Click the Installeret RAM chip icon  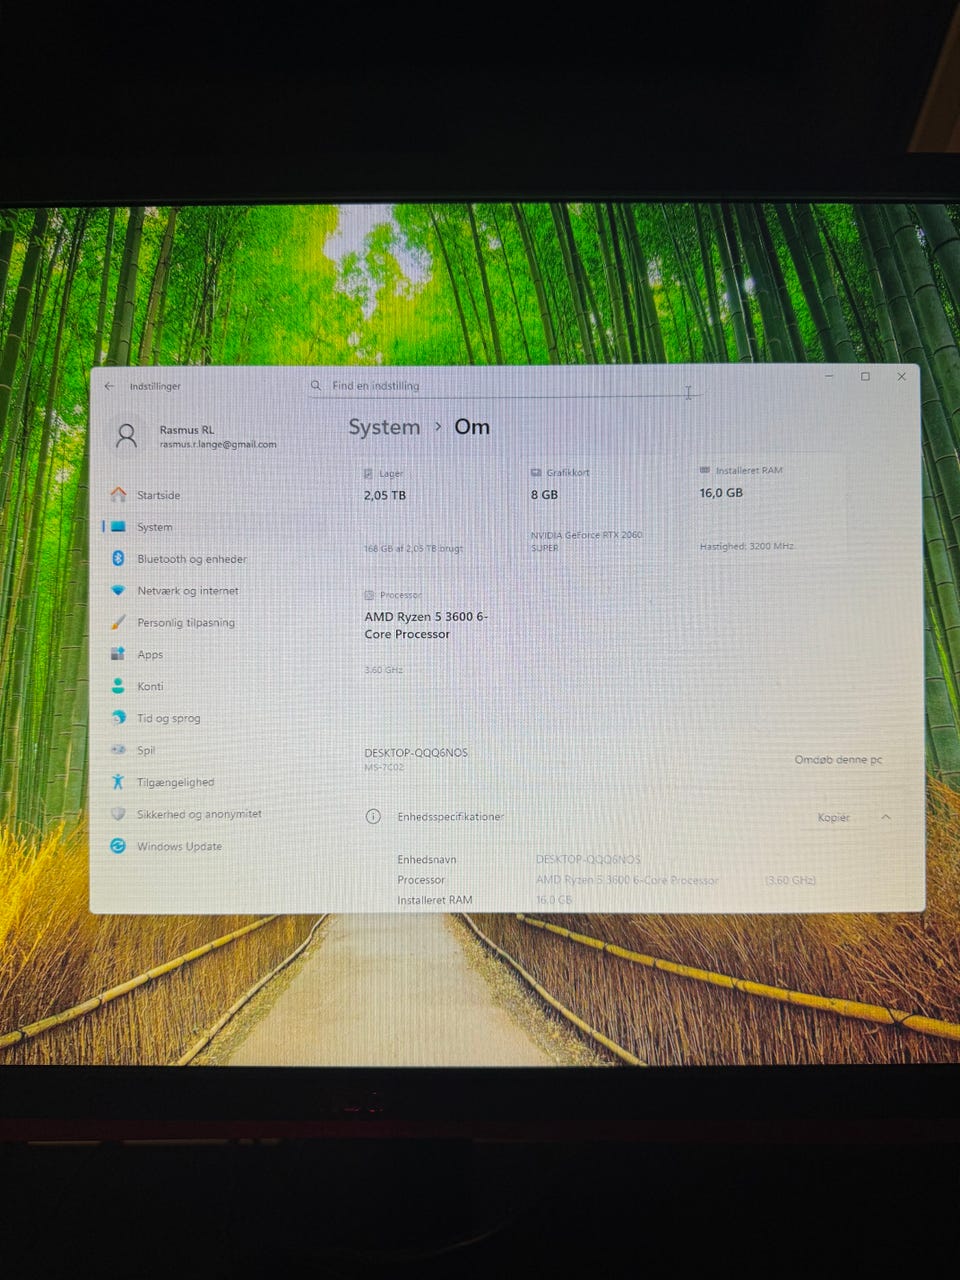705,470
